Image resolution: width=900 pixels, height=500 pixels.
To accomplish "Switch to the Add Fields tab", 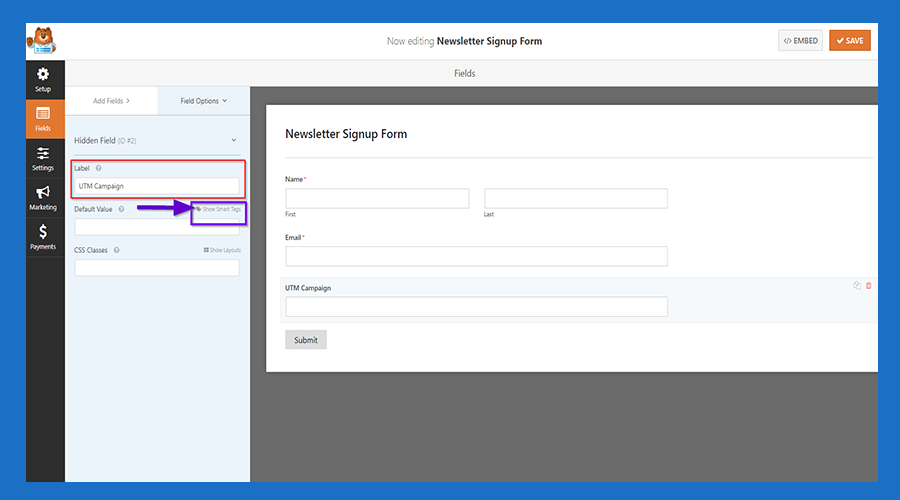I will (111, 101).
